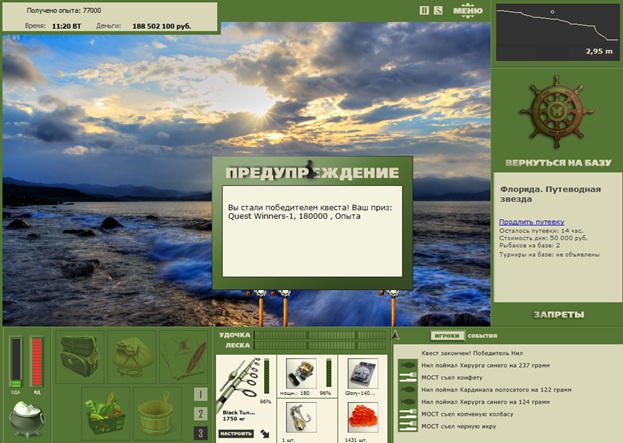The width and height of the screenshot is (623, 443).
Task: Pause the game with the pause icon
Action: pyautogui.click(x=424, y=11)
